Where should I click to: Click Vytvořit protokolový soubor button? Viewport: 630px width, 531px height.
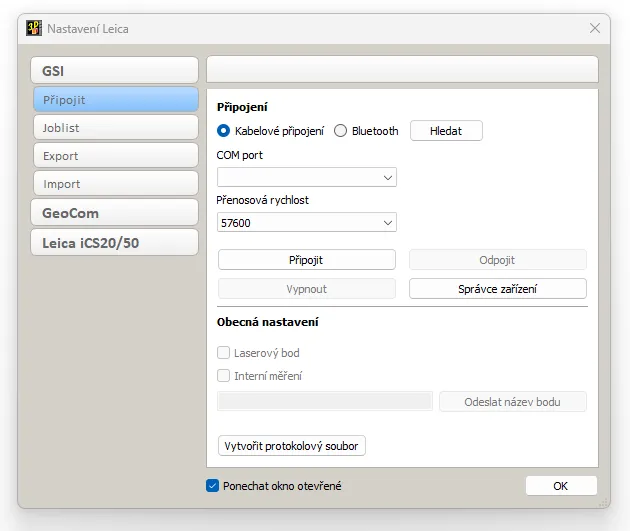[292, 446]
